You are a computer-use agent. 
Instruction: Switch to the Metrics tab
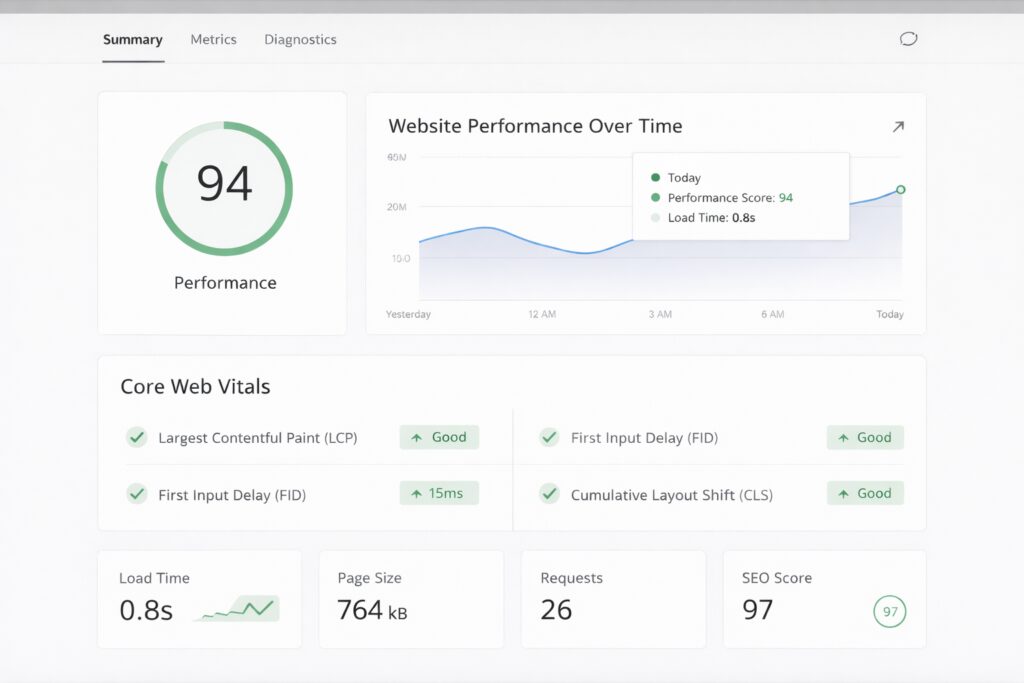pos(213,39)
